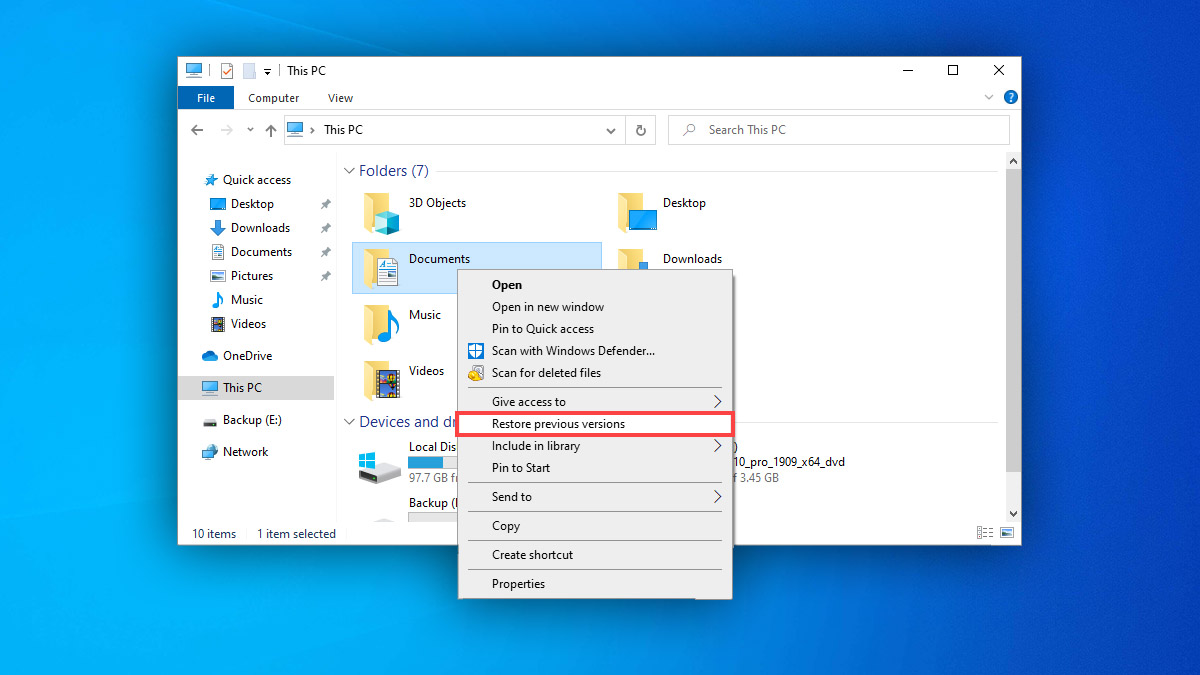This screenshot has width=1200, height=675.
Task: Select Backup (E:) in the navigation pane
Action: pos(252,420)
